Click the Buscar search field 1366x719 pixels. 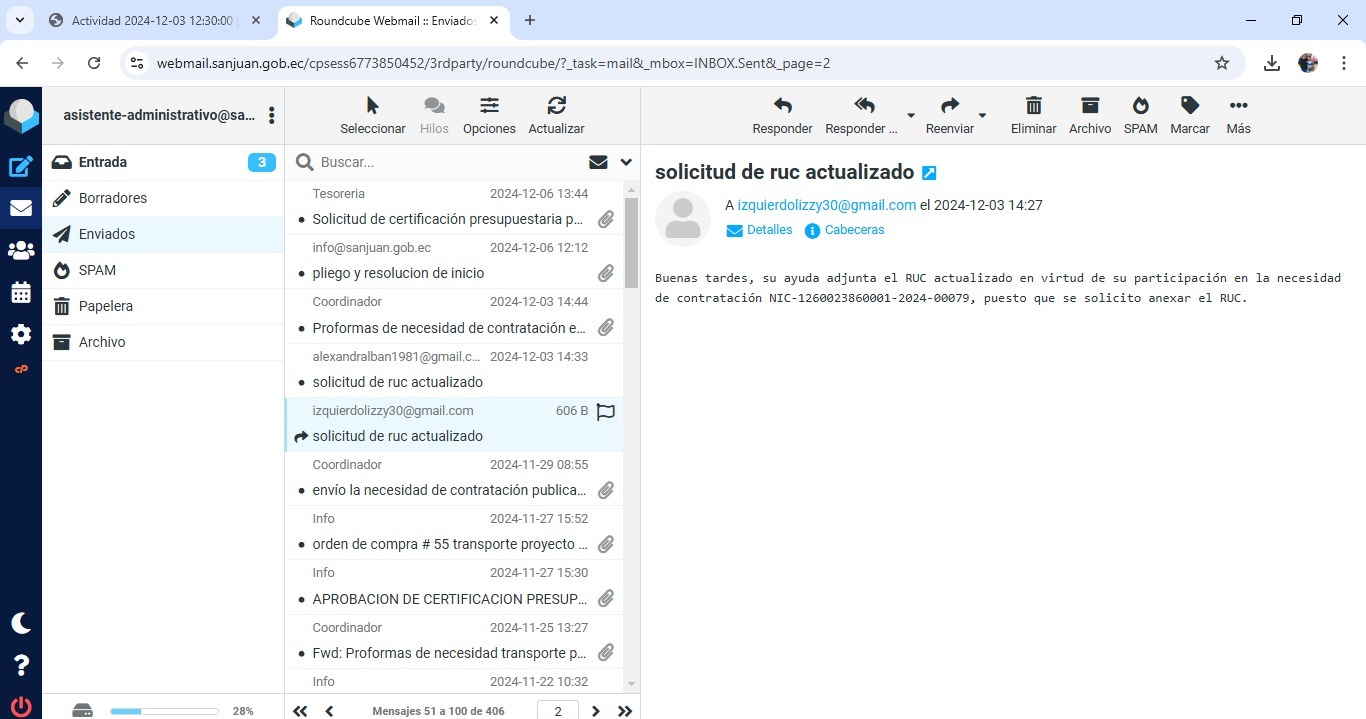click(x=450, y=162)
